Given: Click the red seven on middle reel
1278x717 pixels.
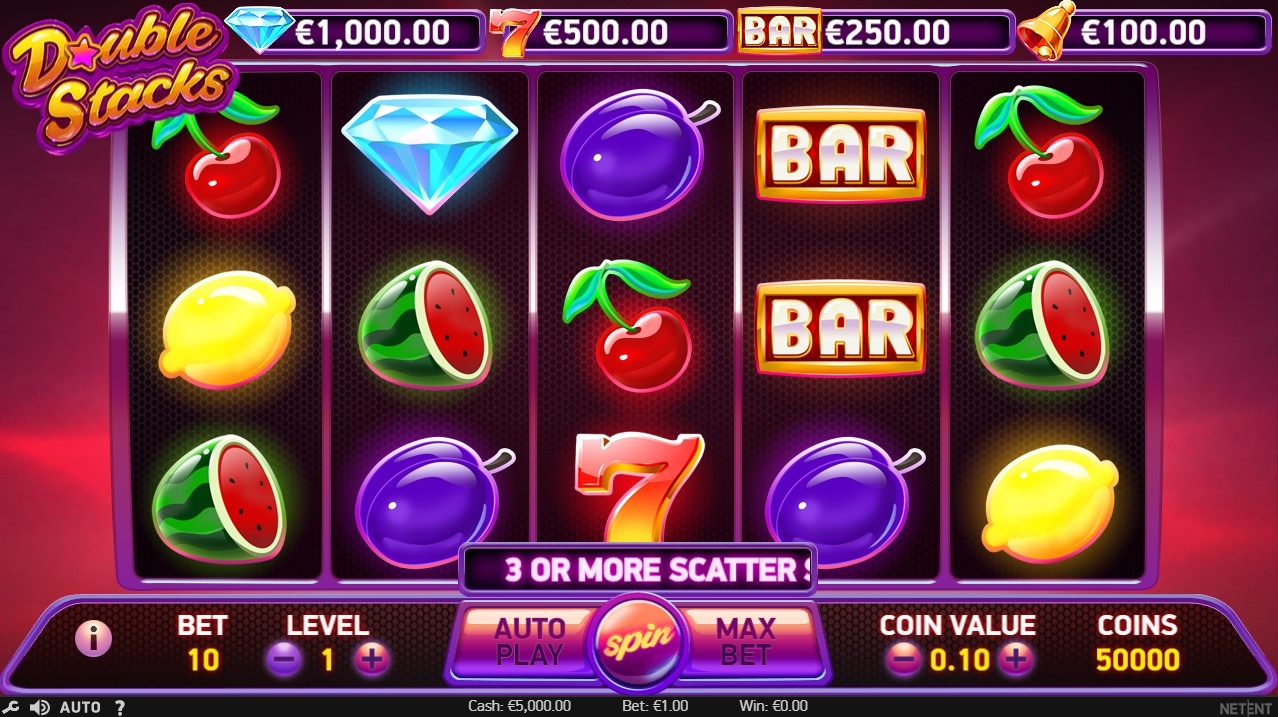Looking at the screenshot, I should 637,487.
